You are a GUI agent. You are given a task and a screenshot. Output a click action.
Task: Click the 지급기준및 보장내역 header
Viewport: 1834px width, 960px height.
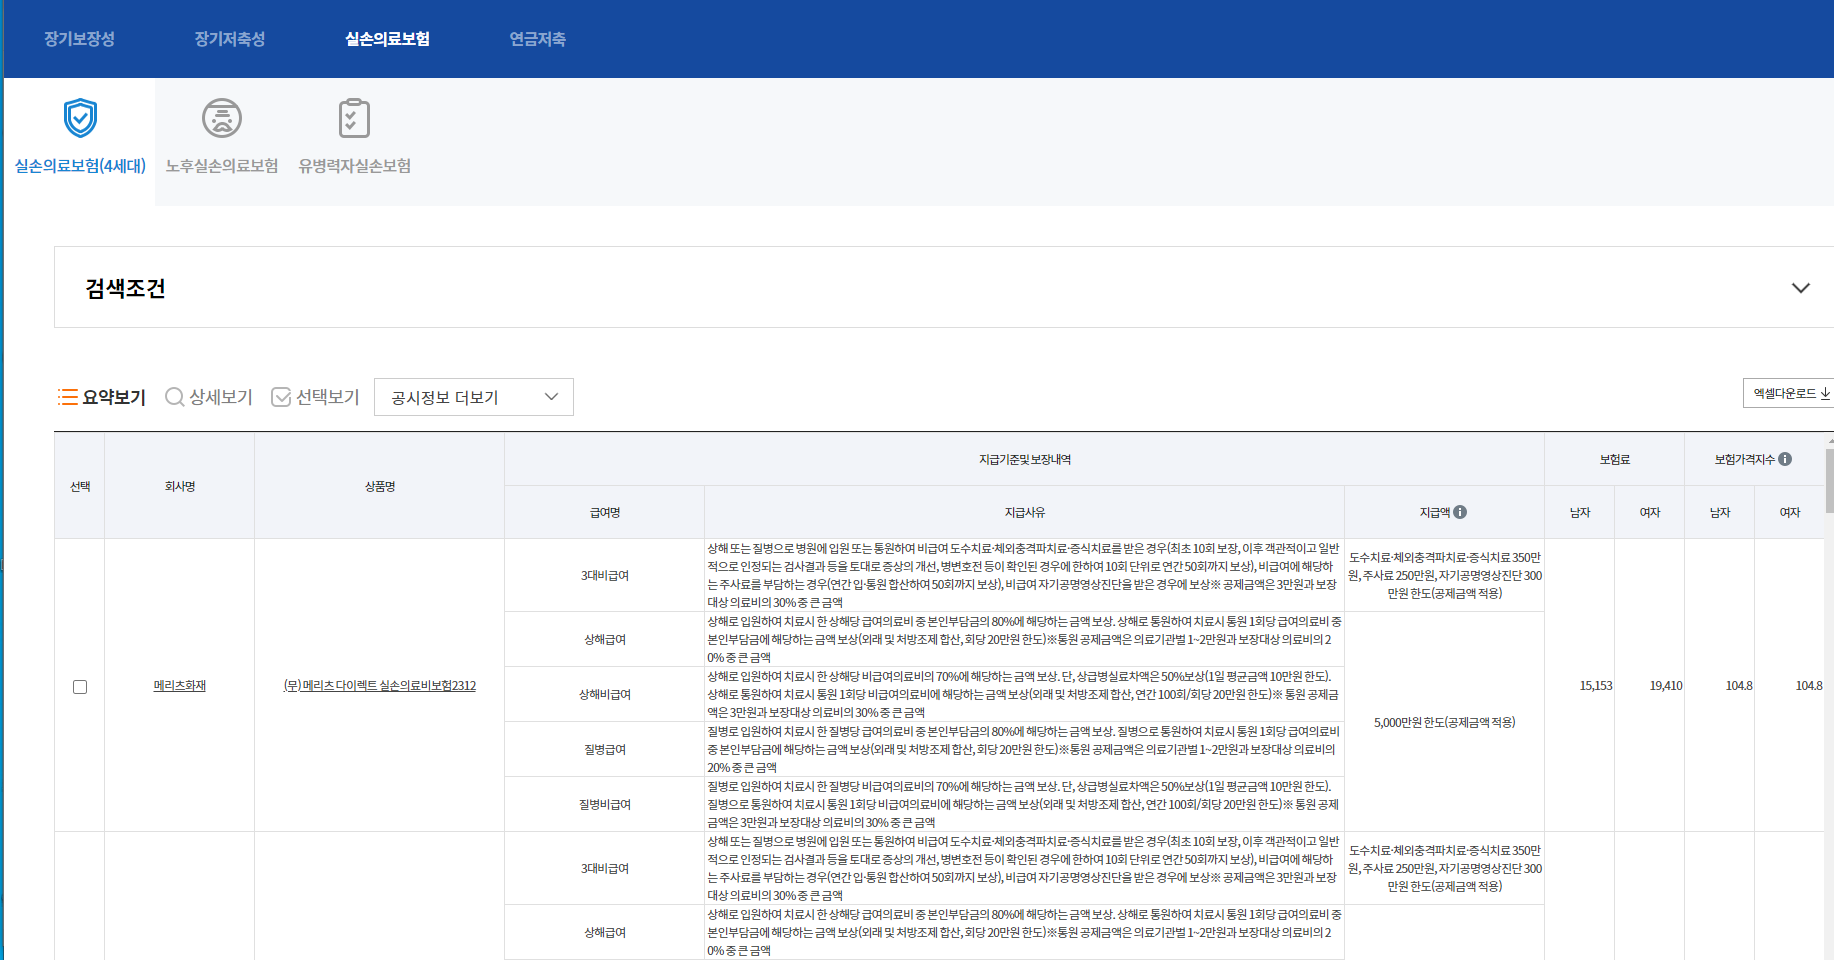[x=1025, y=460]
